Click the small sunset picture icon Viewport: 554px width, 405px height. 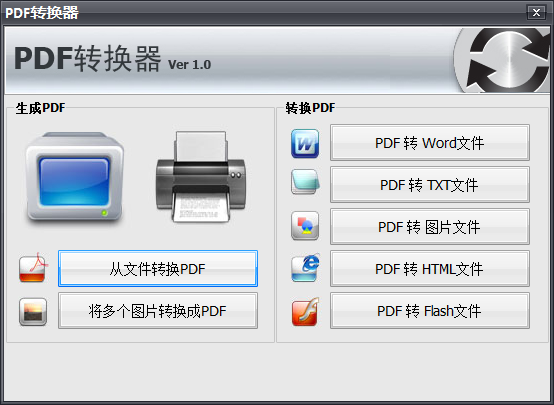click(33, 311)
